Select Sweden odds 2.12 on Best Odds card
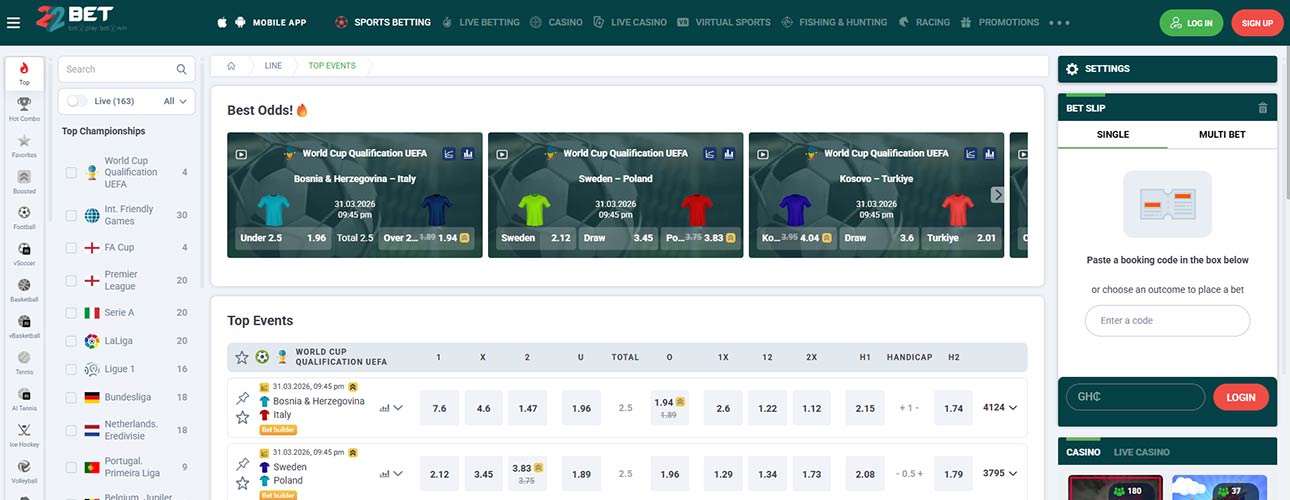Viewport: 1290px width, 500px height. (535, 238)
